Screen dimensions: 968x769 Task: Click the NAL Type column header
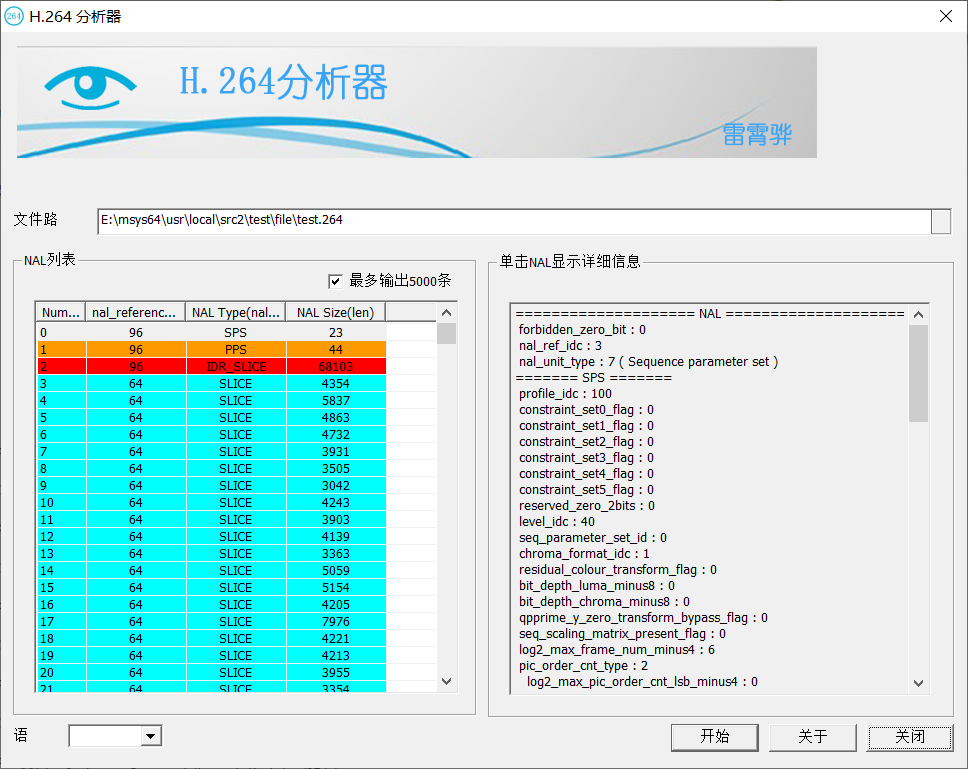click(x=234, y=312)
